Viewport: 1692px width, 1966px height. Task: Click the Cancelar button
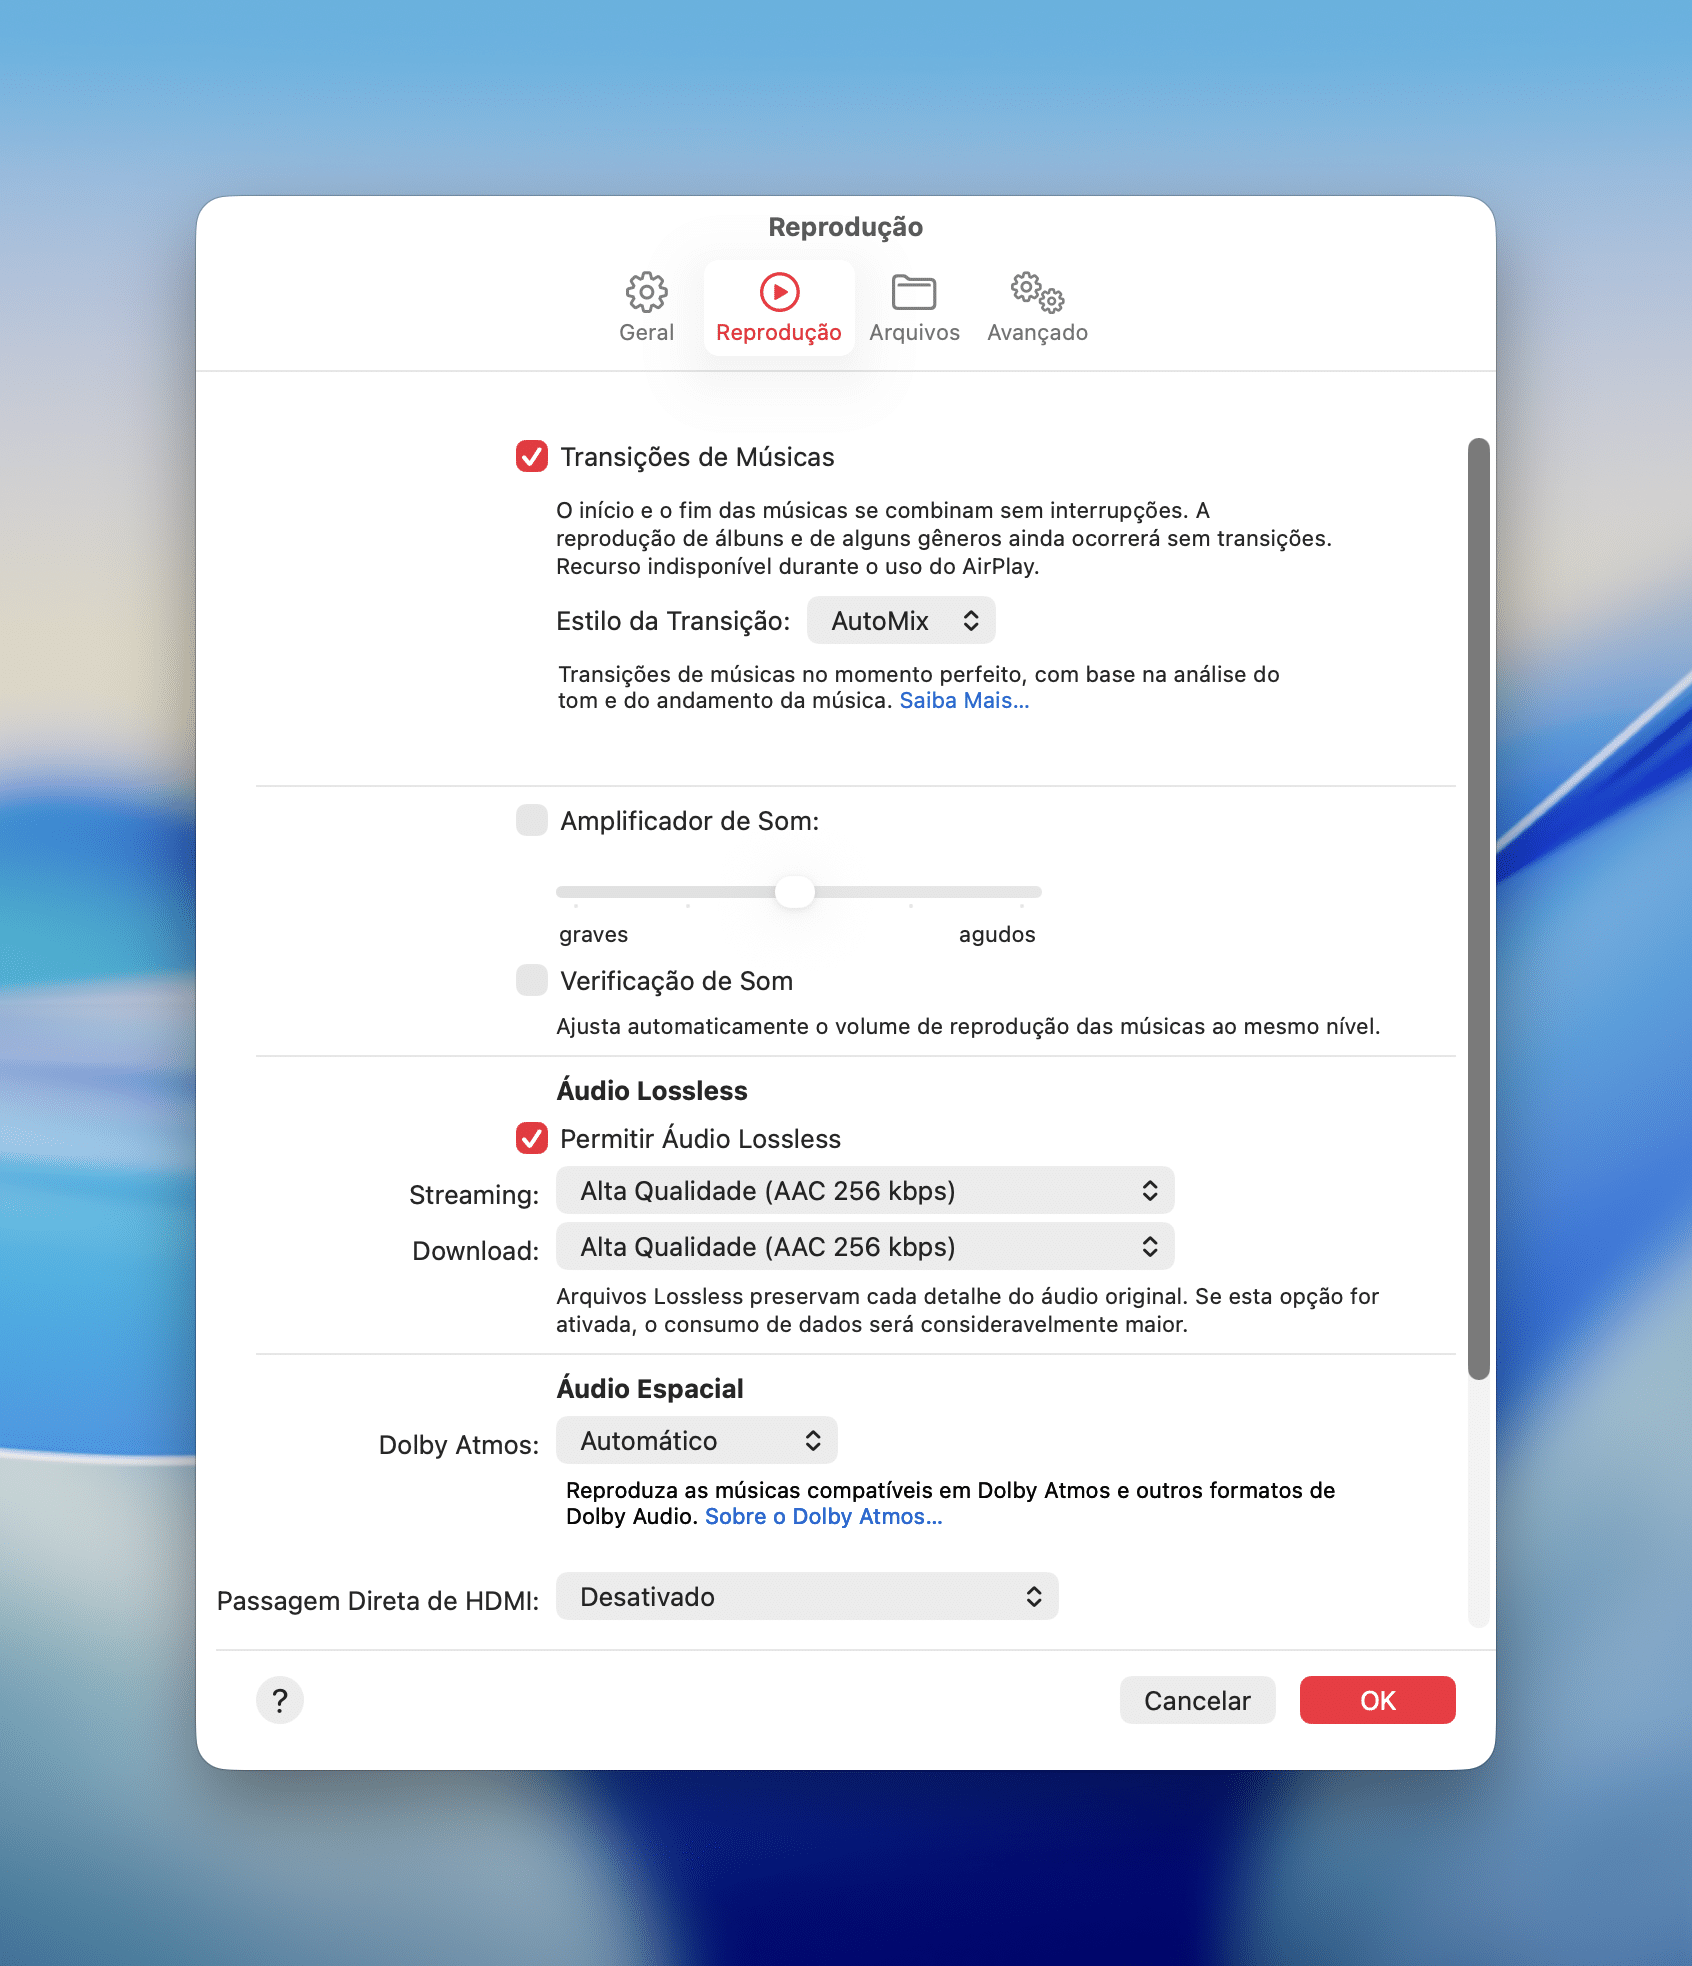tap(1197, 1700)
